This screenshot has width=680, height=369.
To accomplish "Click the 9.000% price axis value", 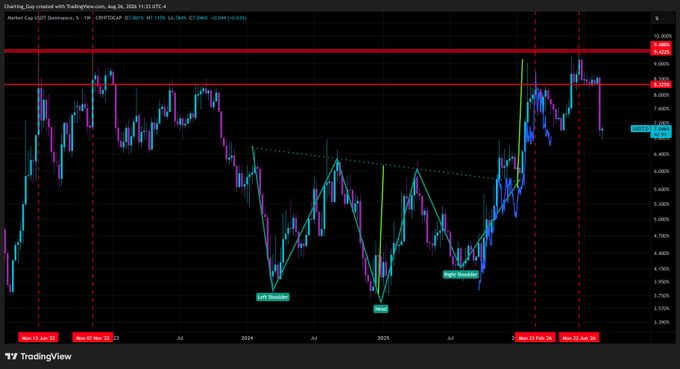I will pyautogui.click(x=662, y=64).
